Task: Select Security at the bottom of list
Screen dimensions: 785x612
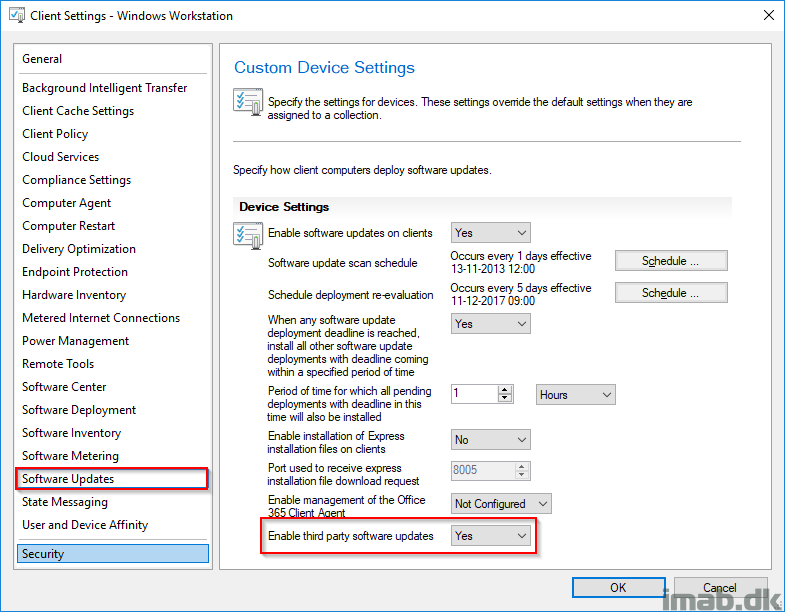Action: (x=113, y=554)
